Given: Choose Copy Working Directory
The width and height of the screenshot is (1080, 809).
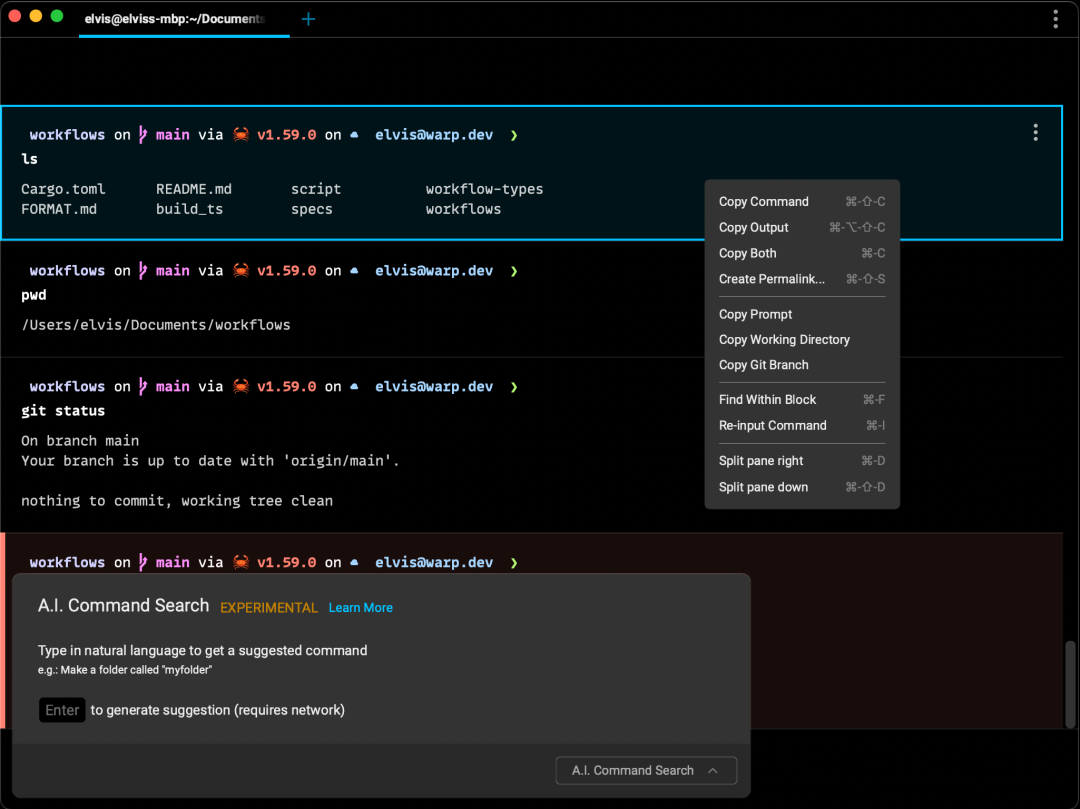Looking at the screenshot, I should 784,340.
